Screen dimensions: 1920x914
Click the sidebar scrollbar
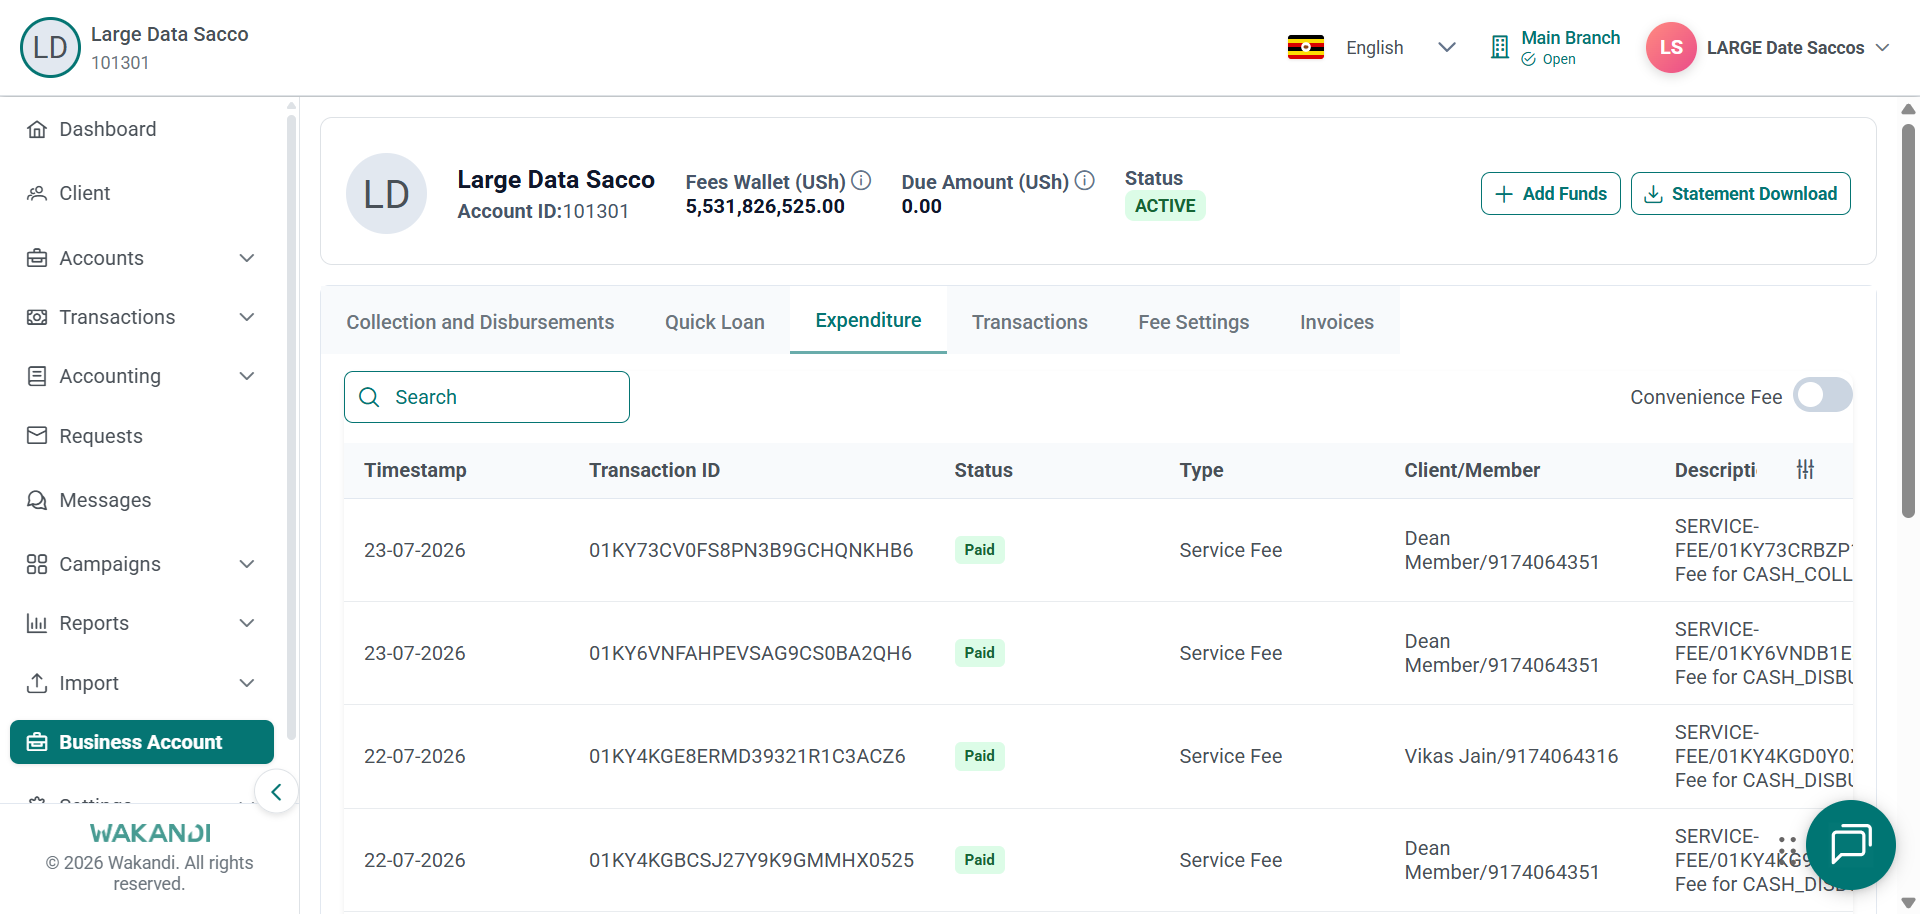291,425
